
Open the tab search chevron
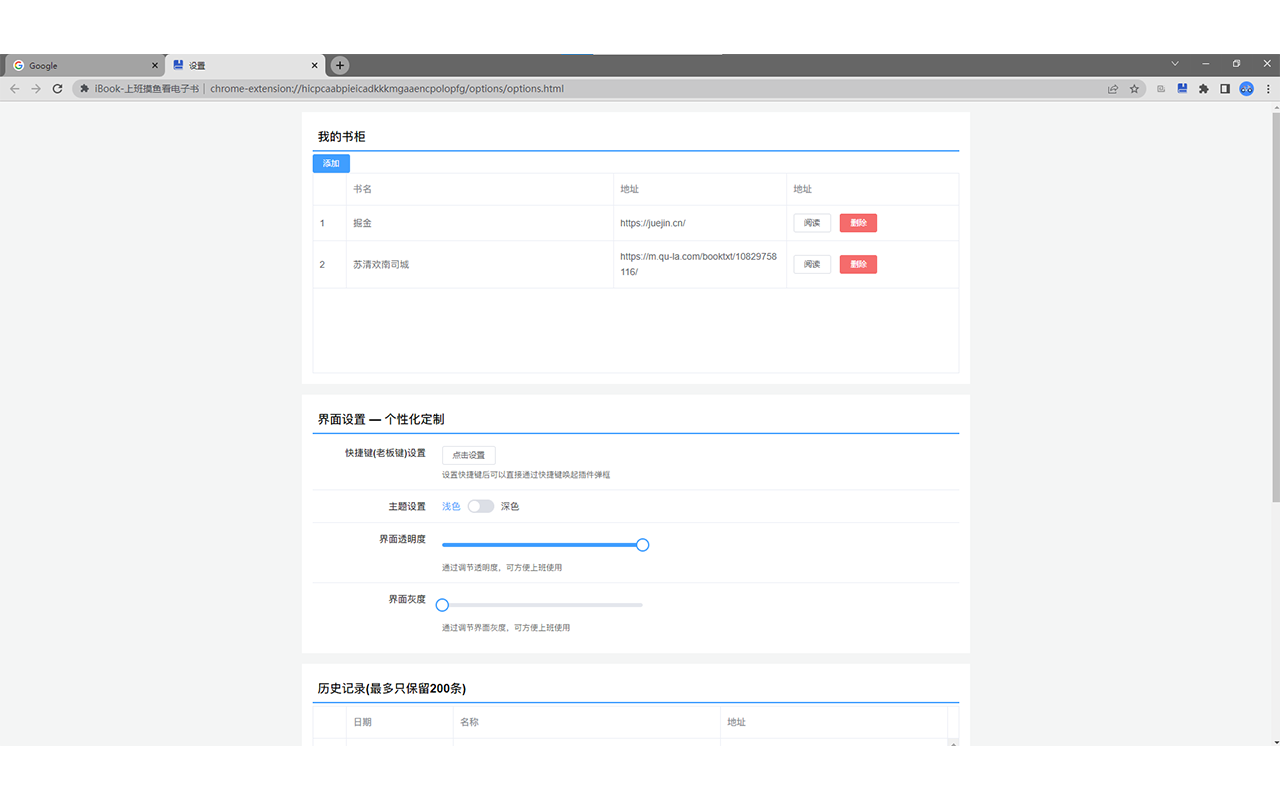(1174, 63)
